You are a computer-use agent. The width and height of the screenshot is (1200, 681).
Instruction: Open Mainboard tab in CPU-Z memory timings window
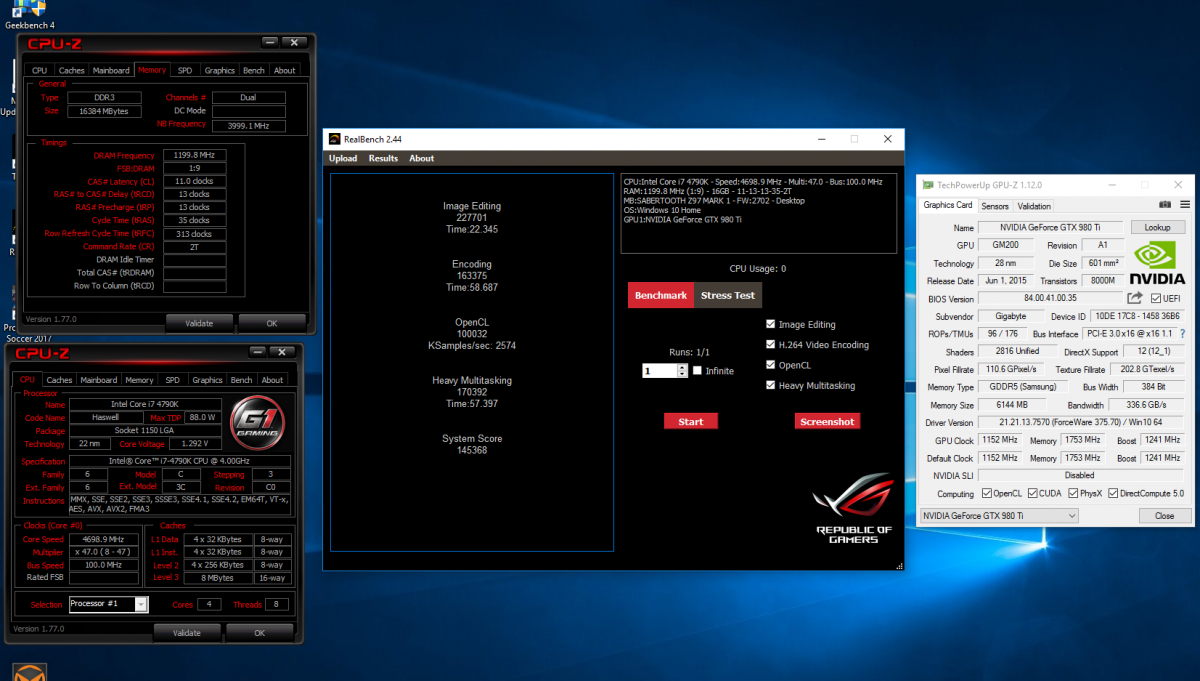coord(110,70)
